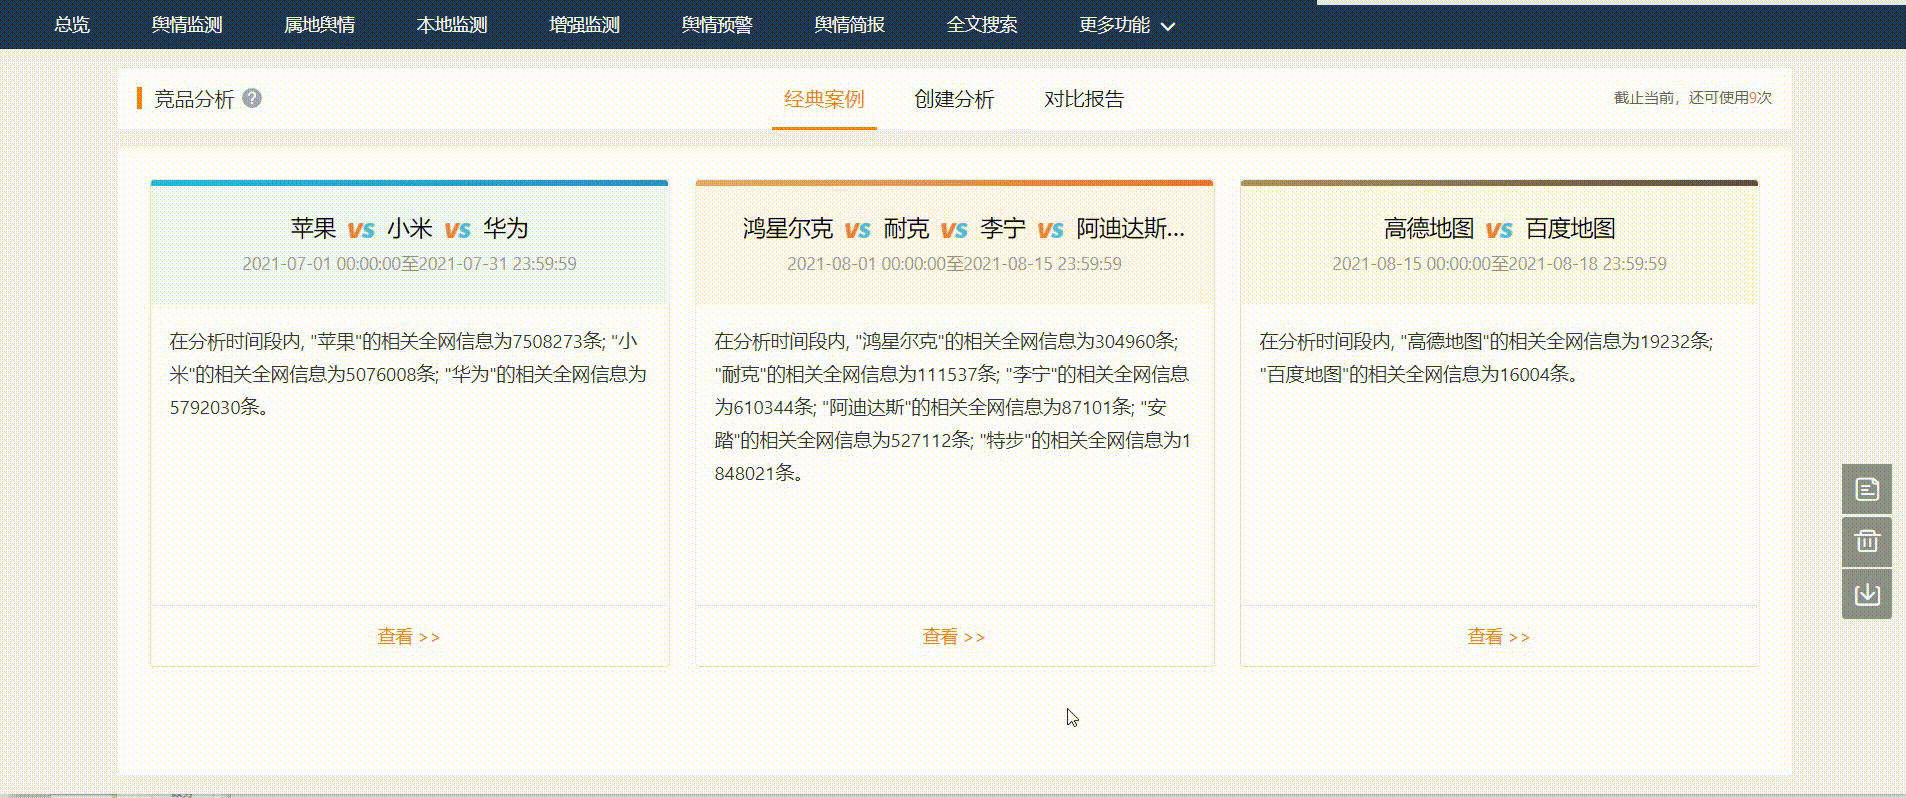Click the trash bin icon in the side floating bar
This screenshot has width=1906, height=798.
(1867, 541)
